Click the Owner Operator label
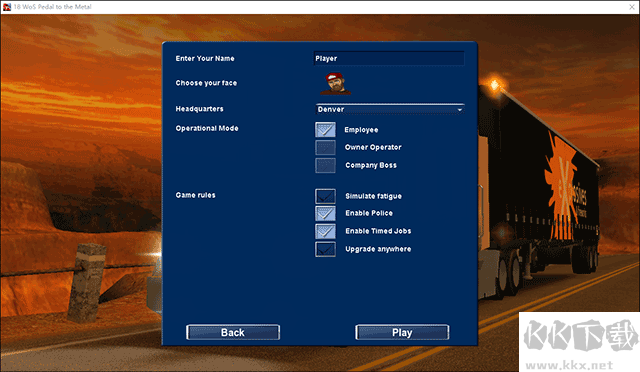This screenshot has height=372, width=640. point(373,147)
